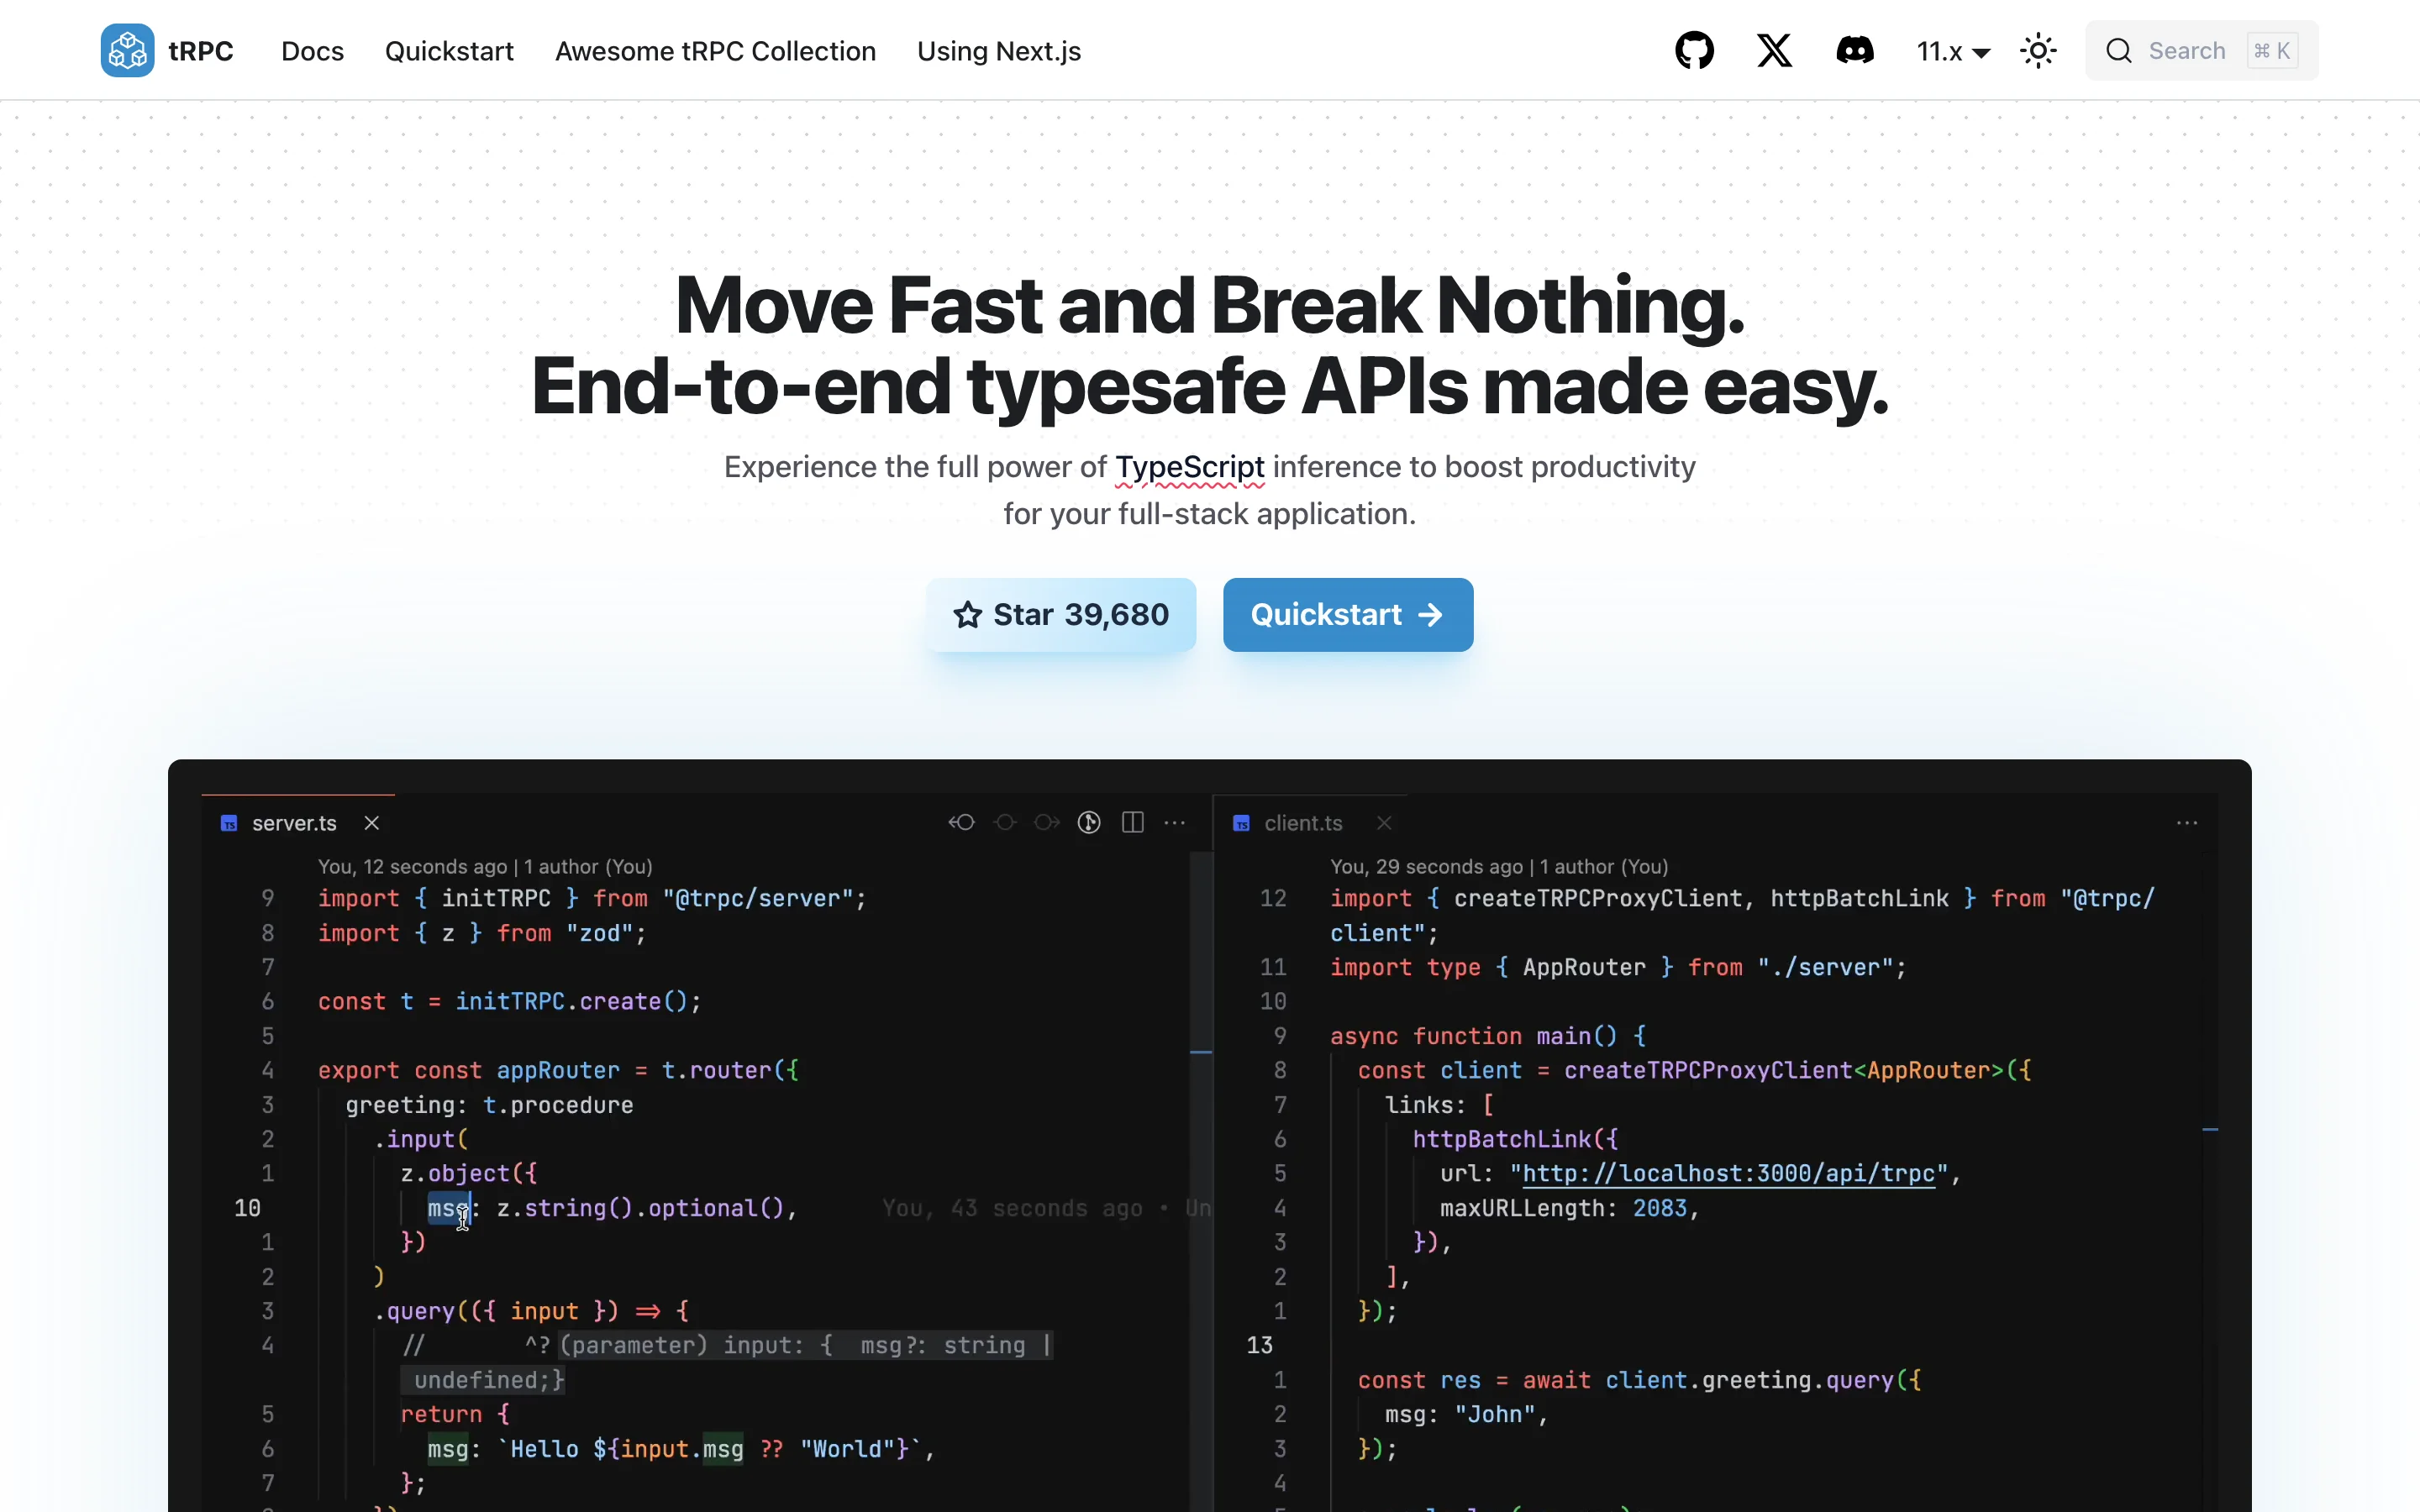This screenshot has height=1512, width=2420.
Task: Click the X (Twitter) icon
Action: pyautogui.click(x=1774, y=50)
